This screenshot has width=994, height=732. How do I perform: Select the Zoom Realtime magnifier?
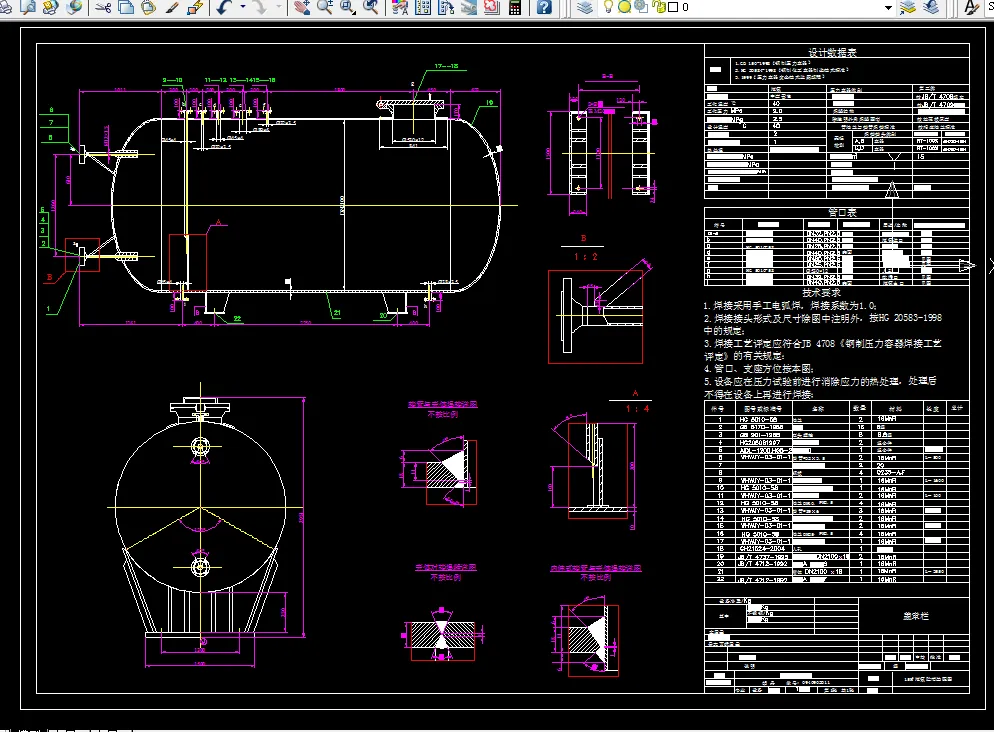coord(325,7)
